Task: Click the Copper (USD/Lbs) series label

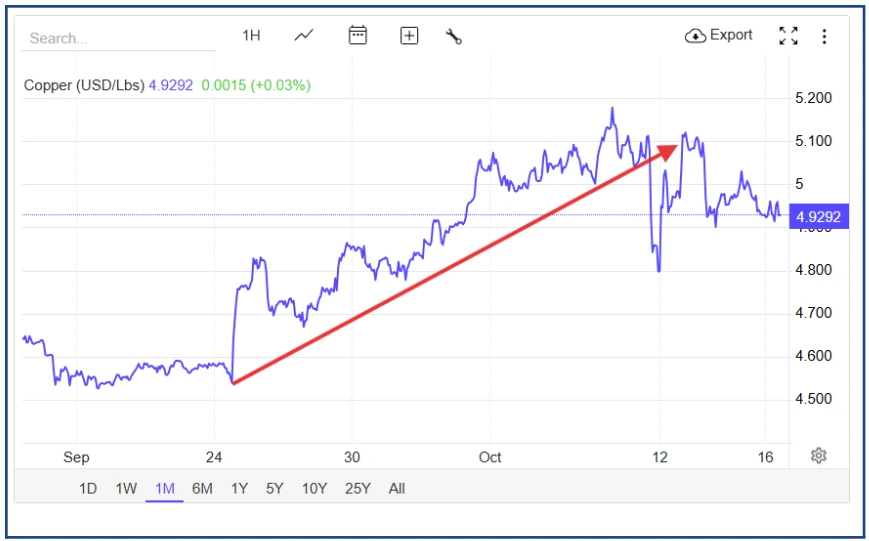Action: [x=84, y=86]
